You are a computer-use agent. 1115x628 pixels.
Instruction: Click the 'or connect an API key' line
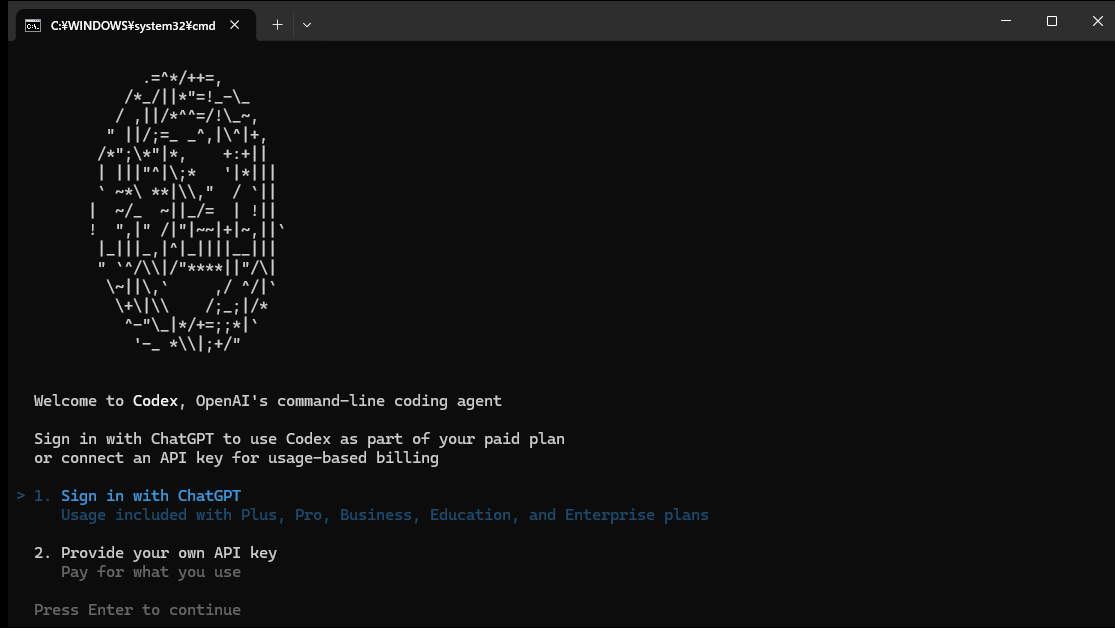236,458
